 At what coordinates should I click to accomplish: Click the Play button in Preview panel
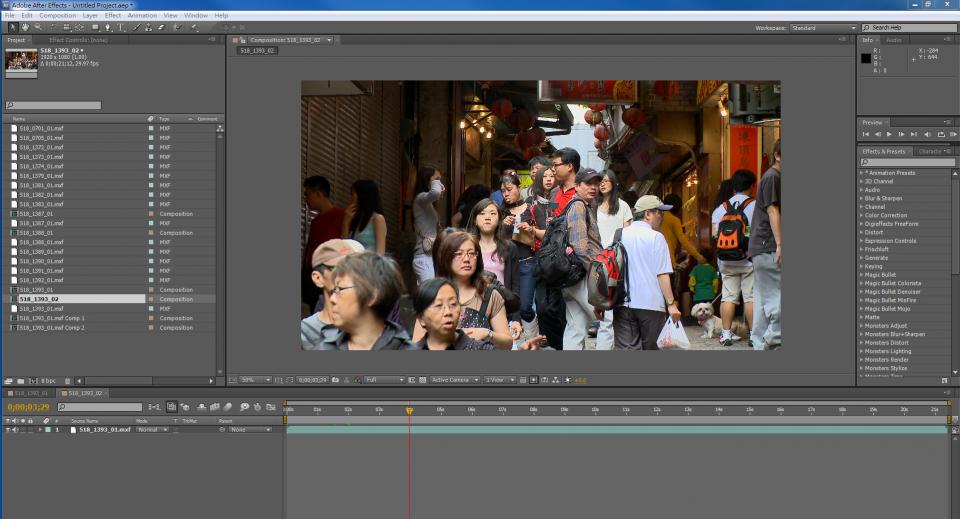click(x=889, y=134)
